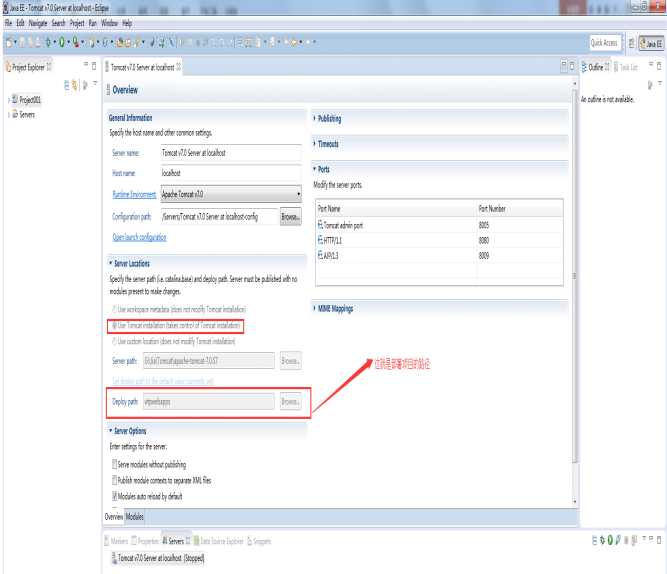The height and width of the screenshot is (574, 667).
Task: Click the Open launch configuration link
Action: (x=140, y=237)
